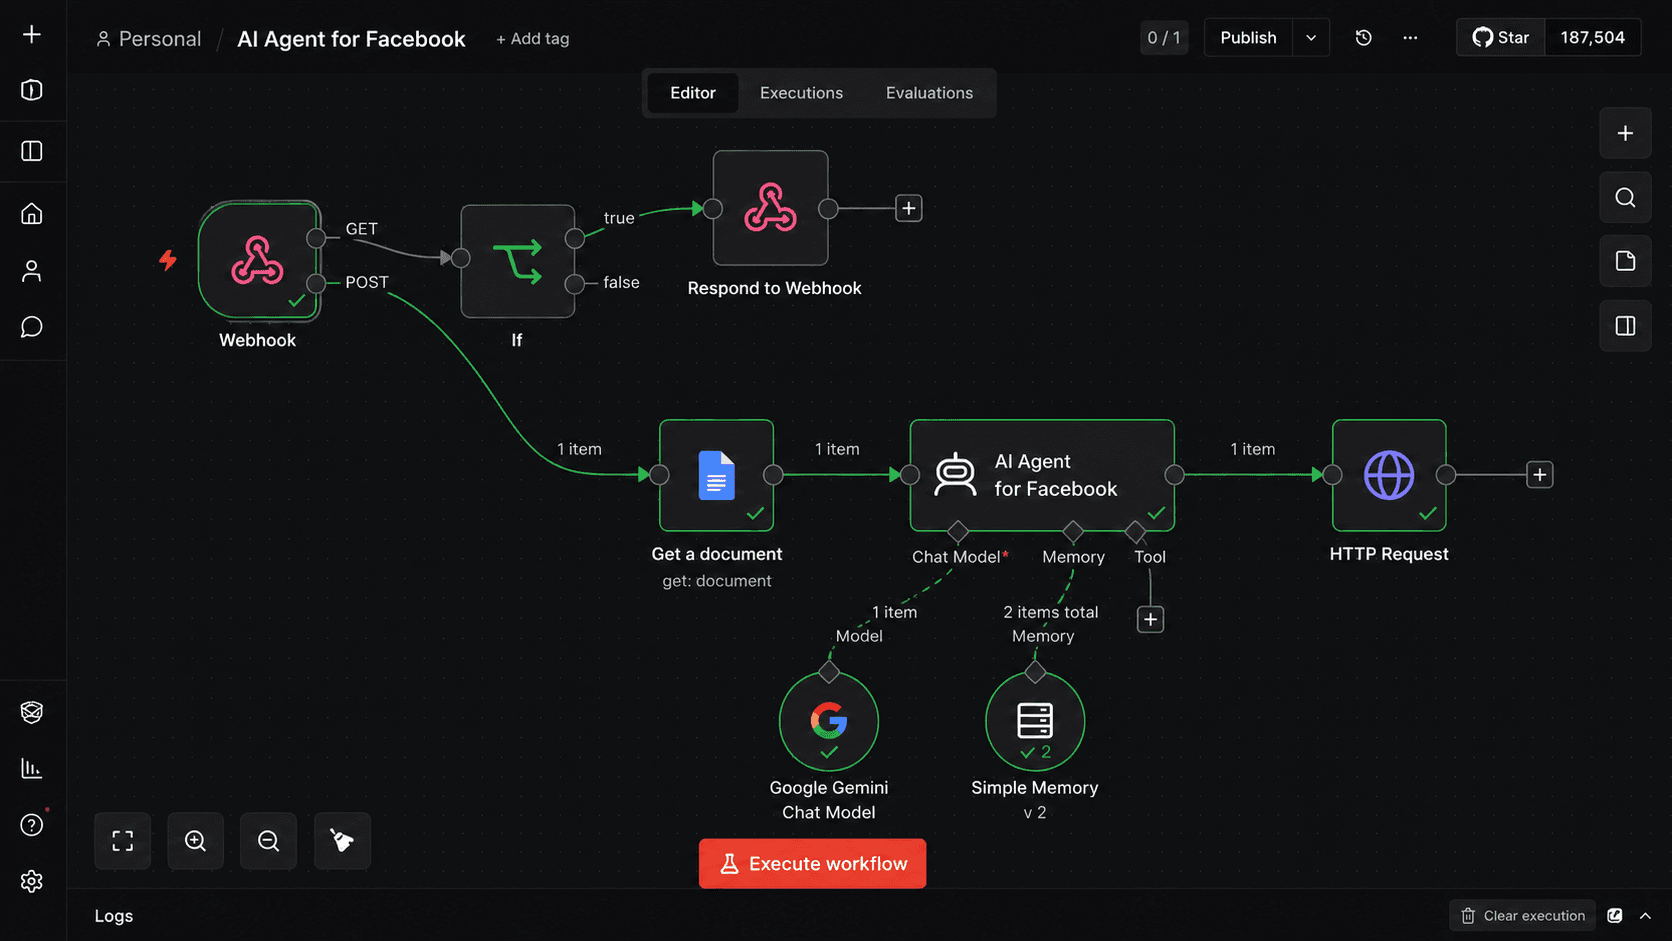Image resolution: width=1672 pixels, height=941 pixels.
Task: Open the chat bubble icon in the sidebar
Action: point(32,327)
